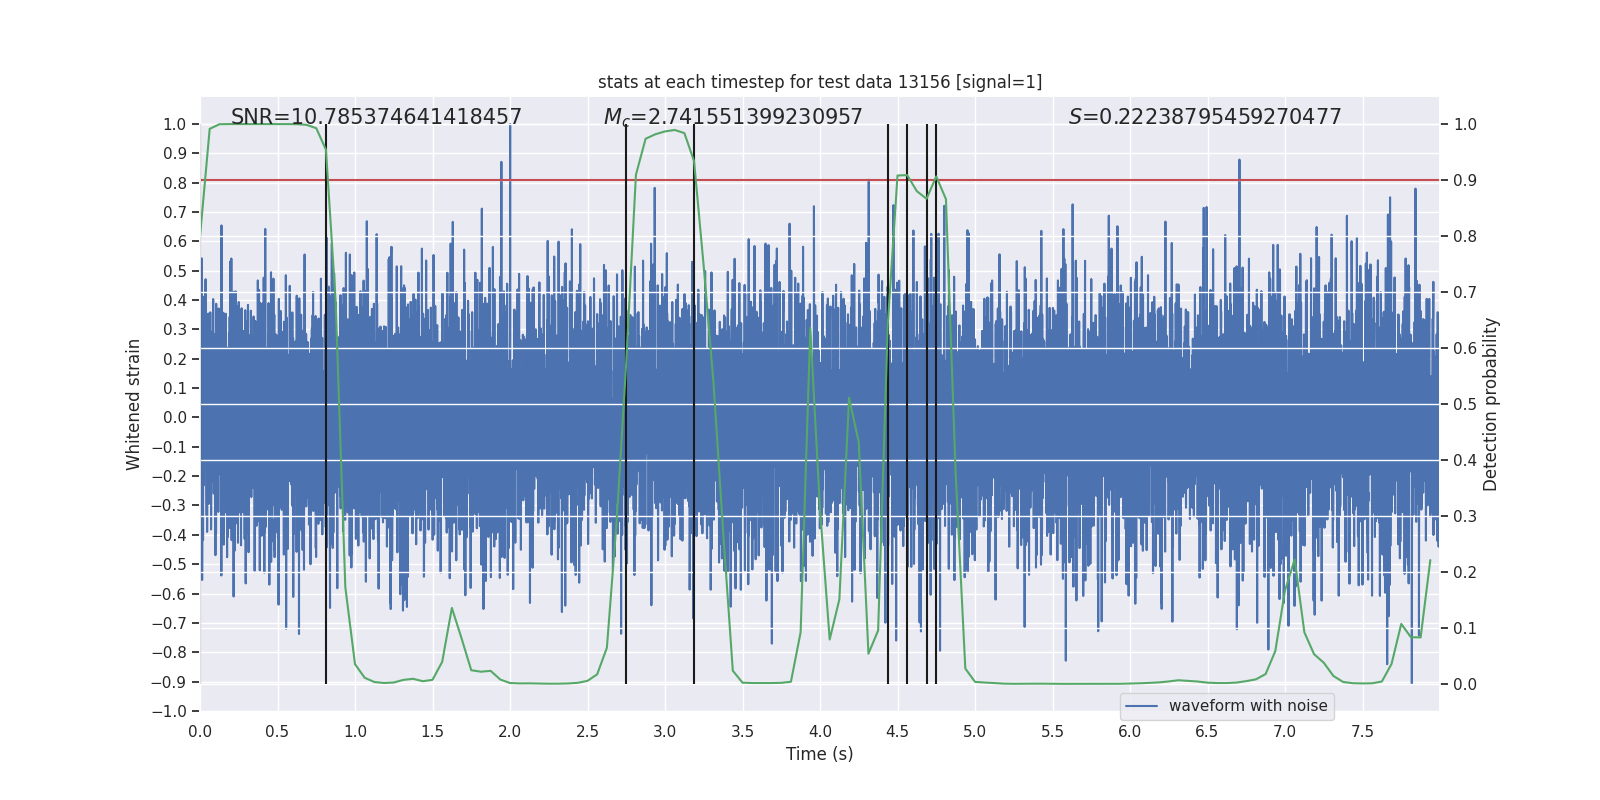Click the 'Whitened strain' y-axis label
The height and width of the screenshot is (800, 1600).
pos(133,404)
